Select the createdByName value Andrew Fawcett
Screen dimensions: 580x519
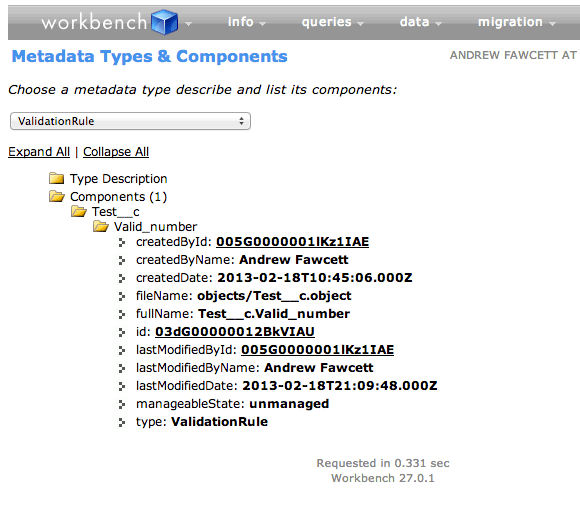point(294,260)
